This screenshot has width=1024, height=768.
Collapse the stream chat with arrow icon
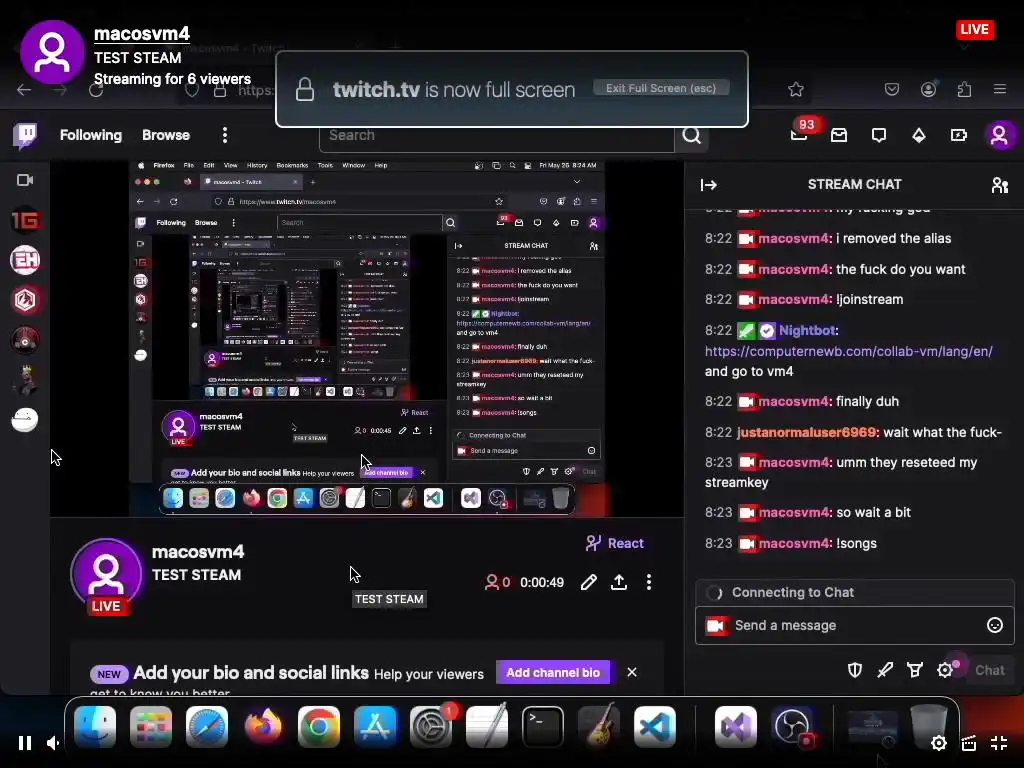[709, 185]
